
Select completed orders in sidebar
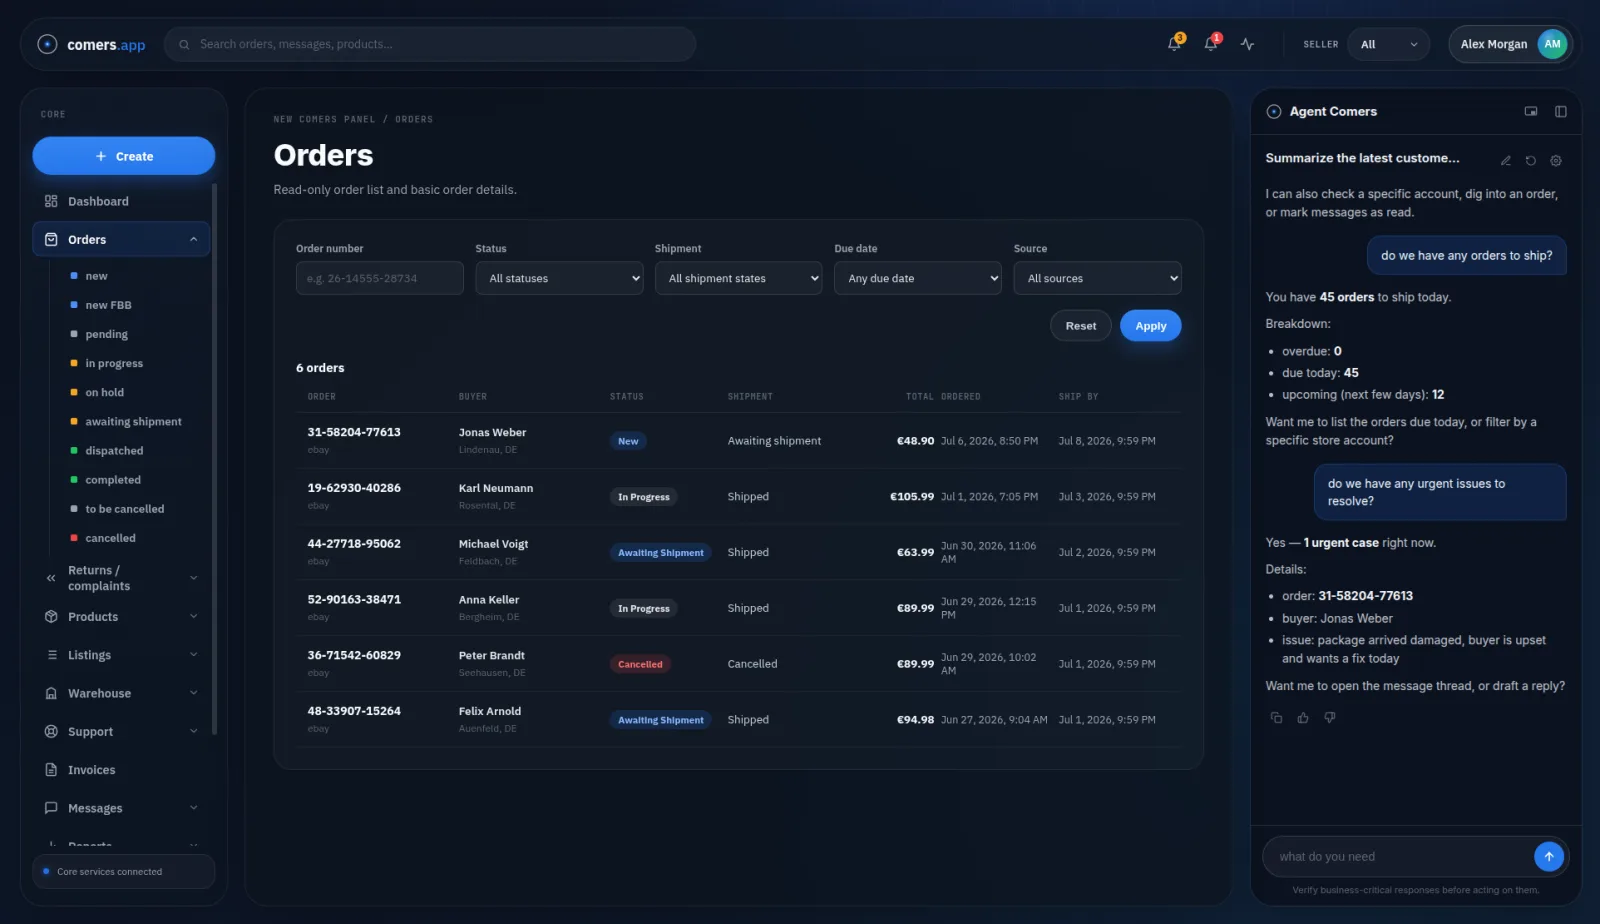113,480
